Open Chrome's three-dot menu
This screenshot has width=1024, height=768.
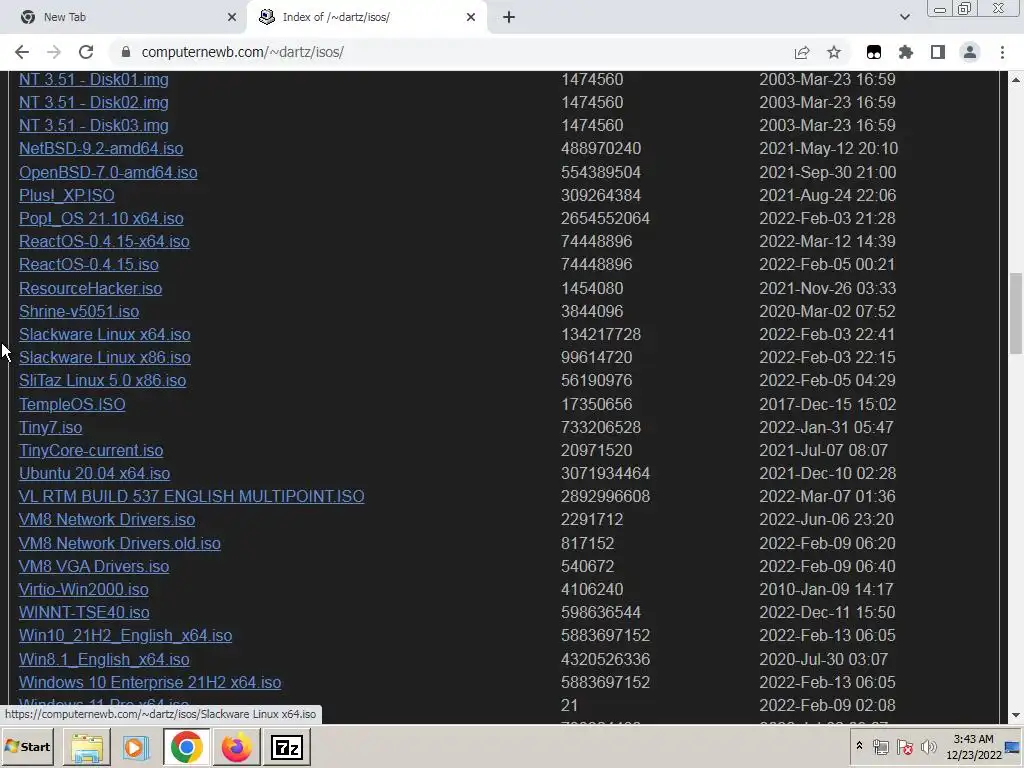(x=1002, y=52)
